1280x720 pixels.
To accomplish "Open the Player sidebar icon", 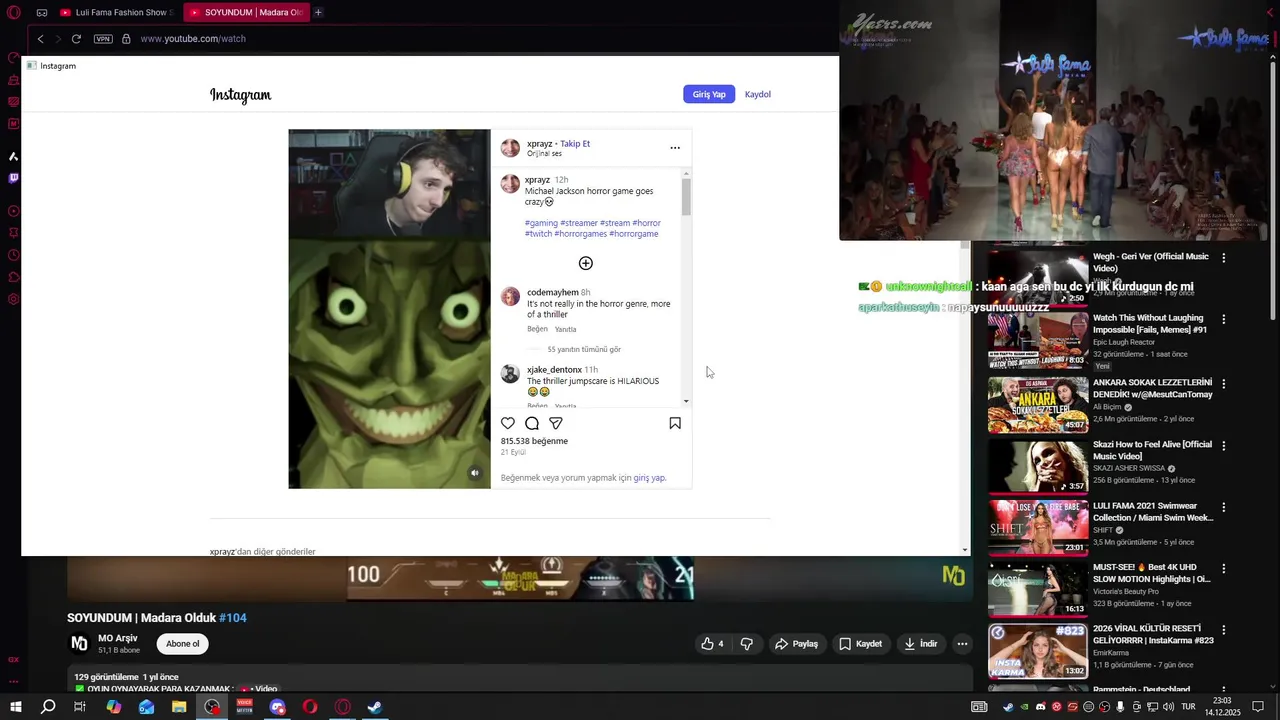I will pos(13,211).
